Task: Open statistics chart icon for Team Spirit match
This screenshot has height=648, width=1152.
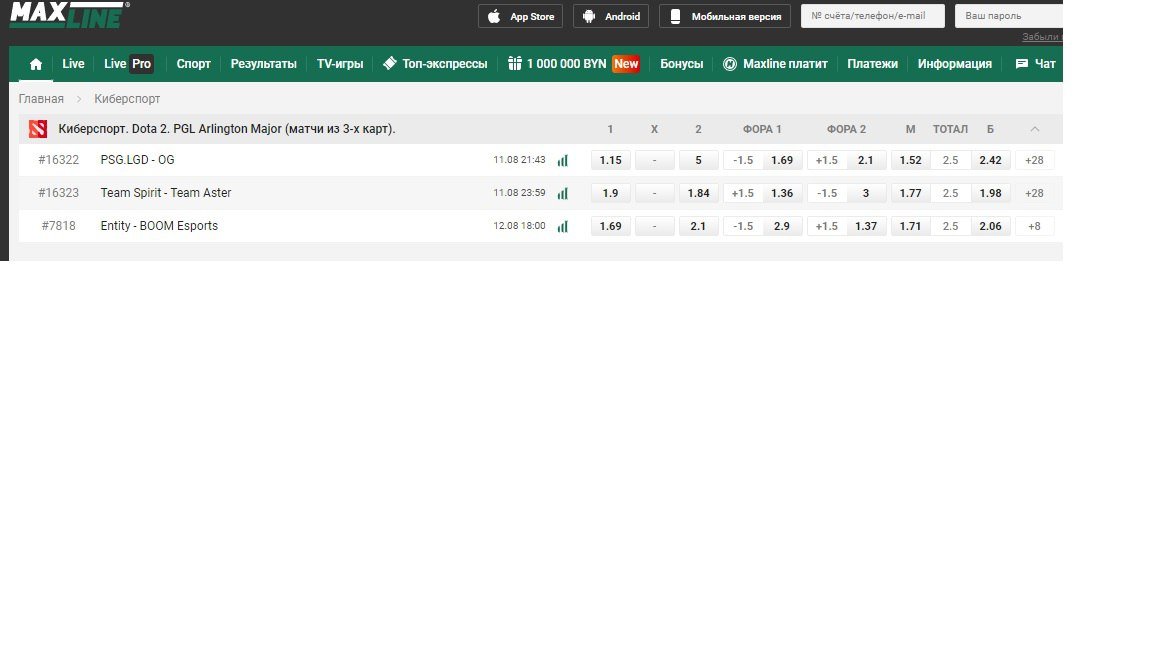Action: (x=562, y=193)
